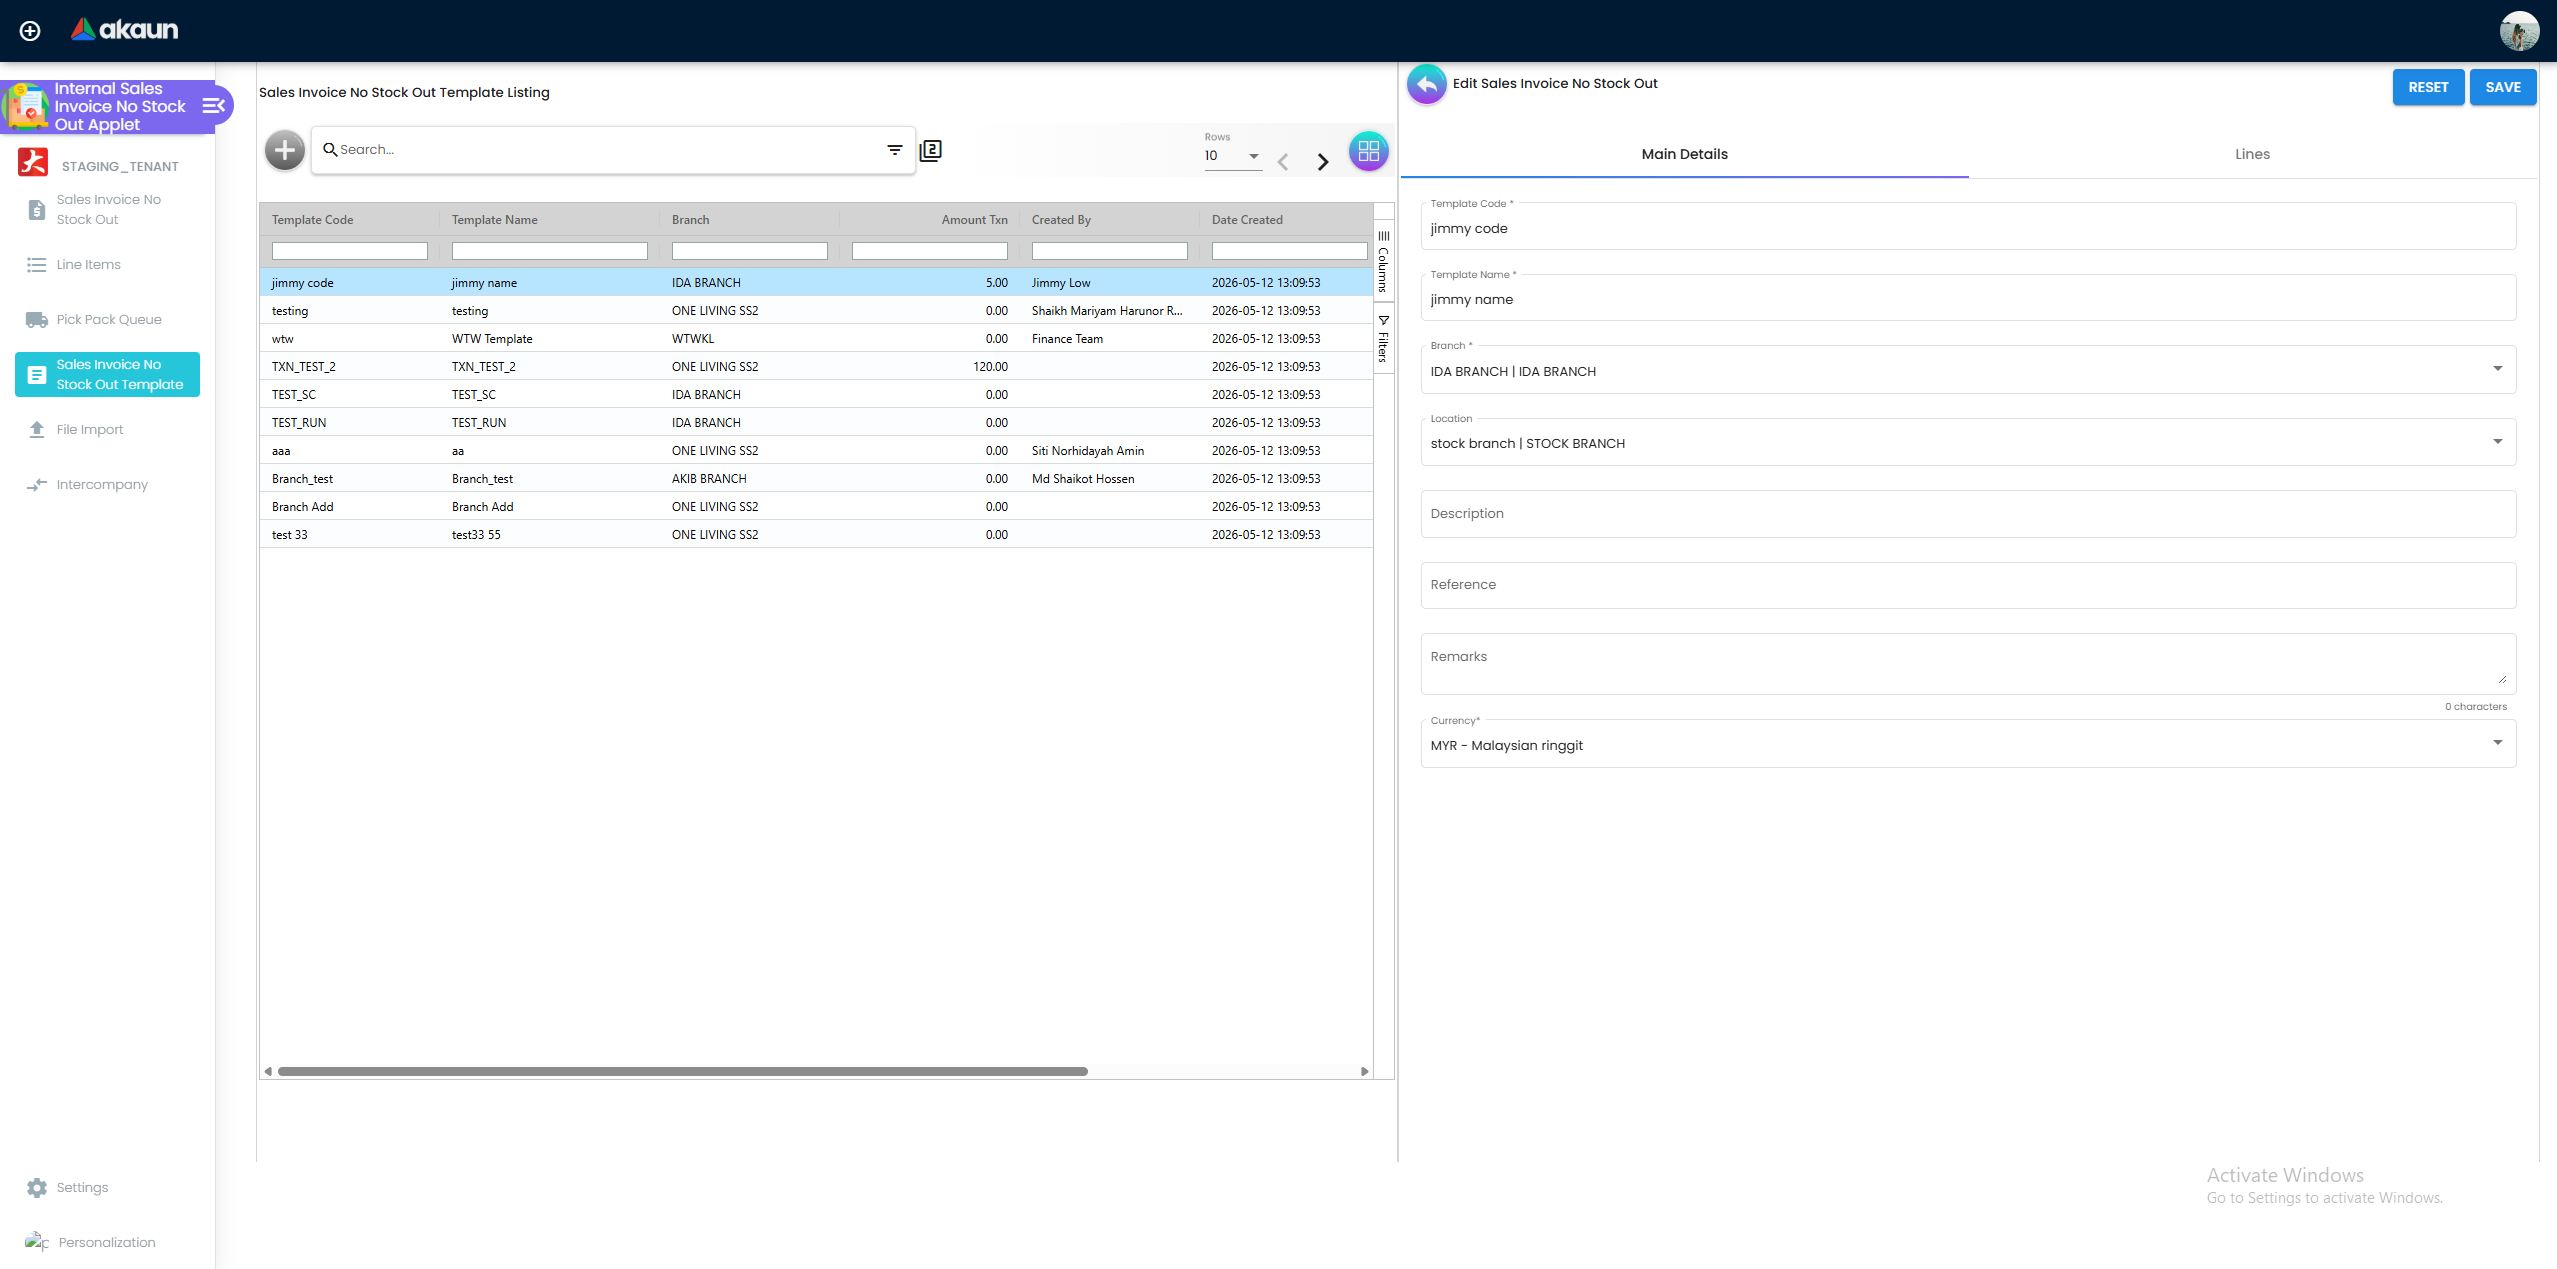Viewport: 2557px width, 1269px height.
Task: Open Personalization page
Action: (x=108, y=1242)
